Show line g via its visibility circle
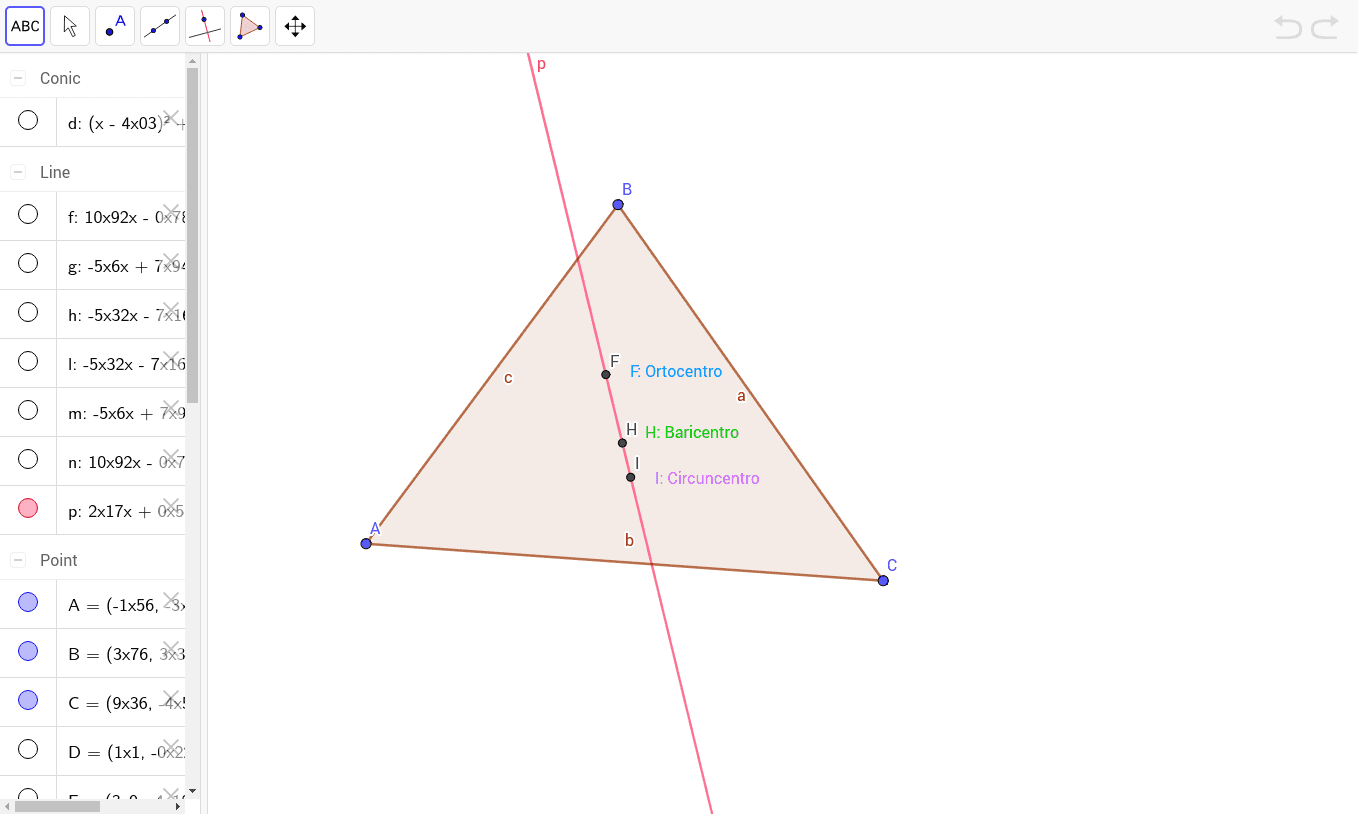Image resolution: width=1359 pixels, height=816 pixels. point(28,263)
